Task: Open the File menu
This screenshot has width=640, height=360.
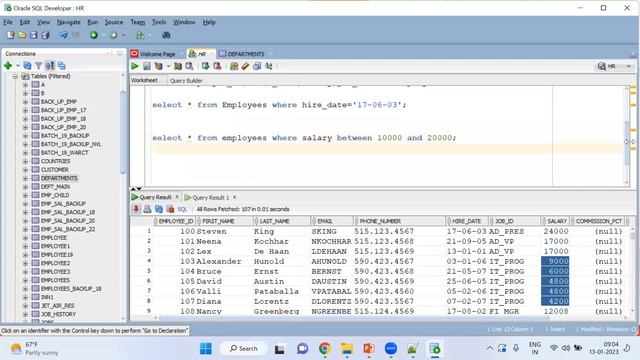Action: (x=8, y=22)
